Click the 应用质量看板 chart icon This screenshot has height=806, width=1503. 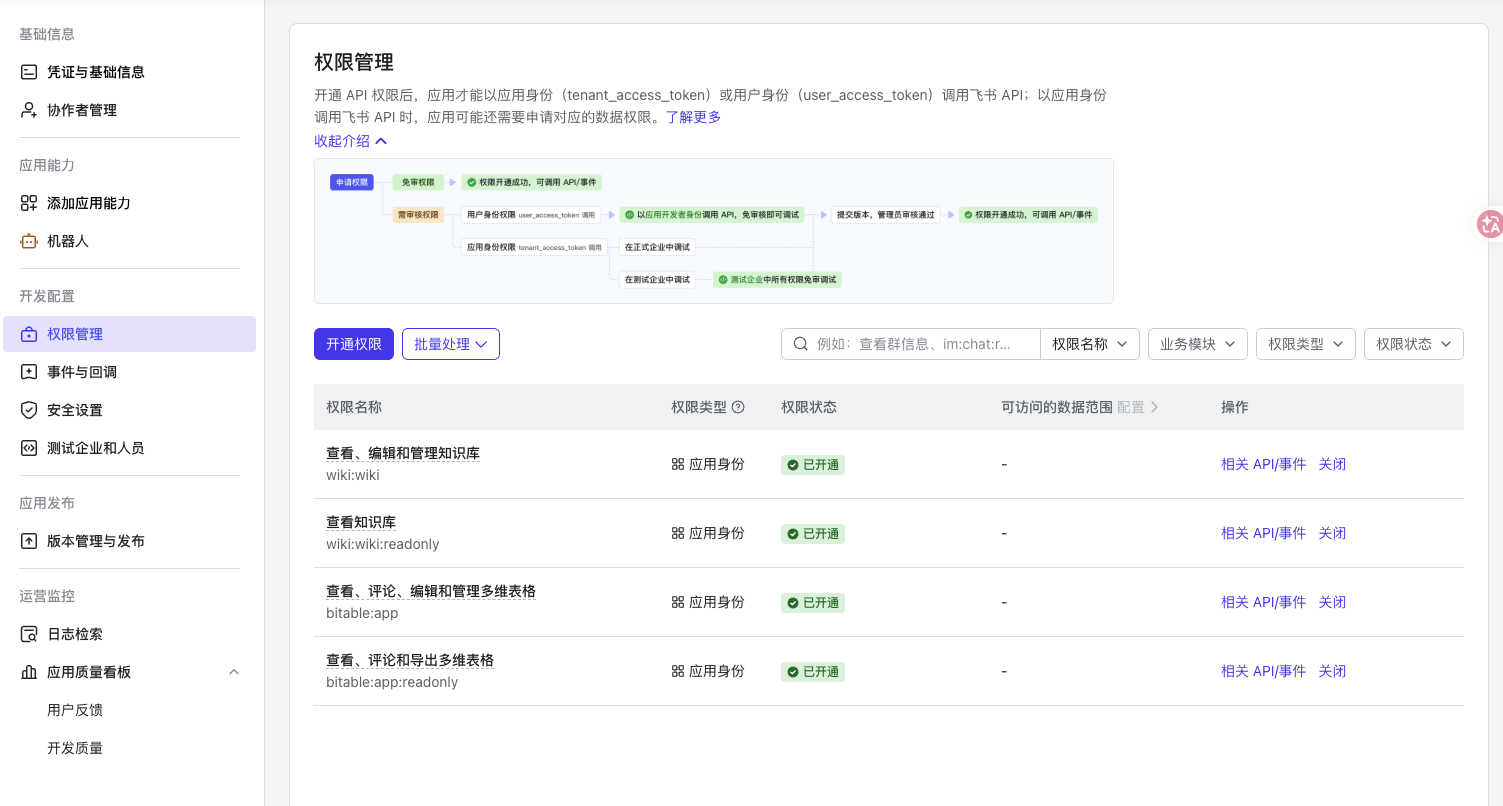pos(29,672)
